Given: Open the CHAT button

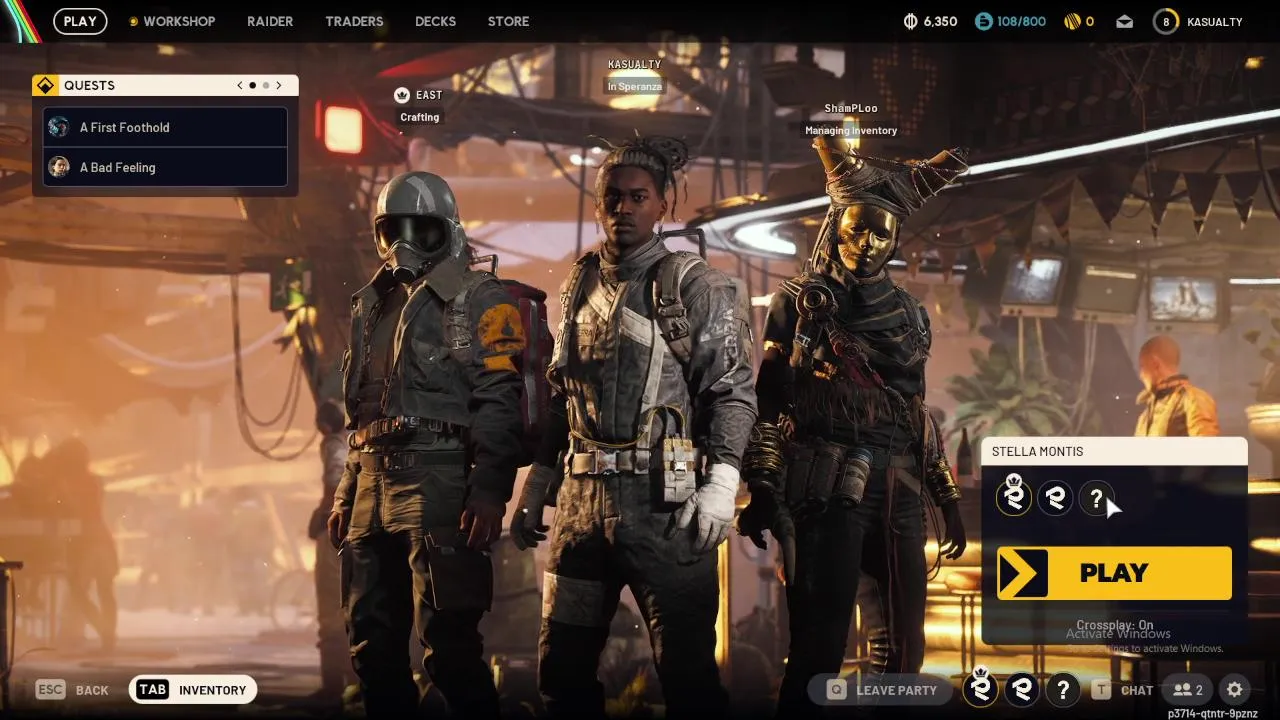Looking at the screenshot, I should coord(1122,690).
